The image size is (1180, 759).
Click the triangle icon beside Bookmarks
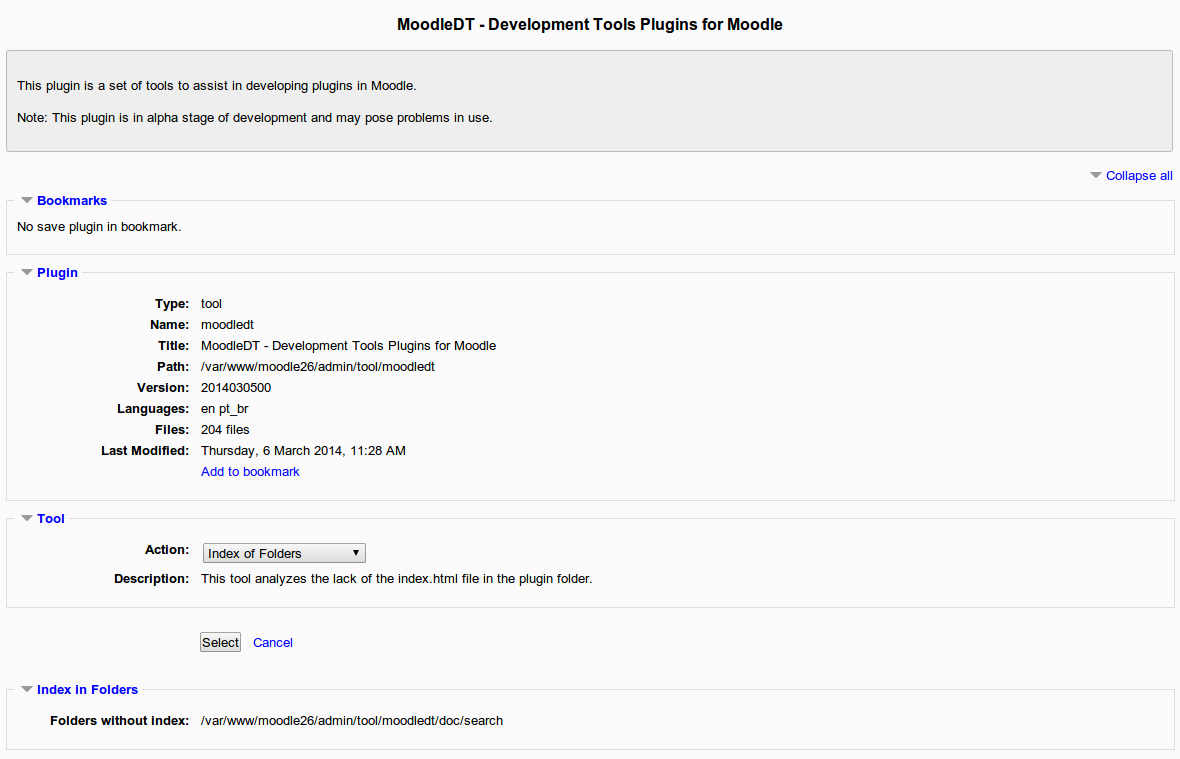(26, 200)
